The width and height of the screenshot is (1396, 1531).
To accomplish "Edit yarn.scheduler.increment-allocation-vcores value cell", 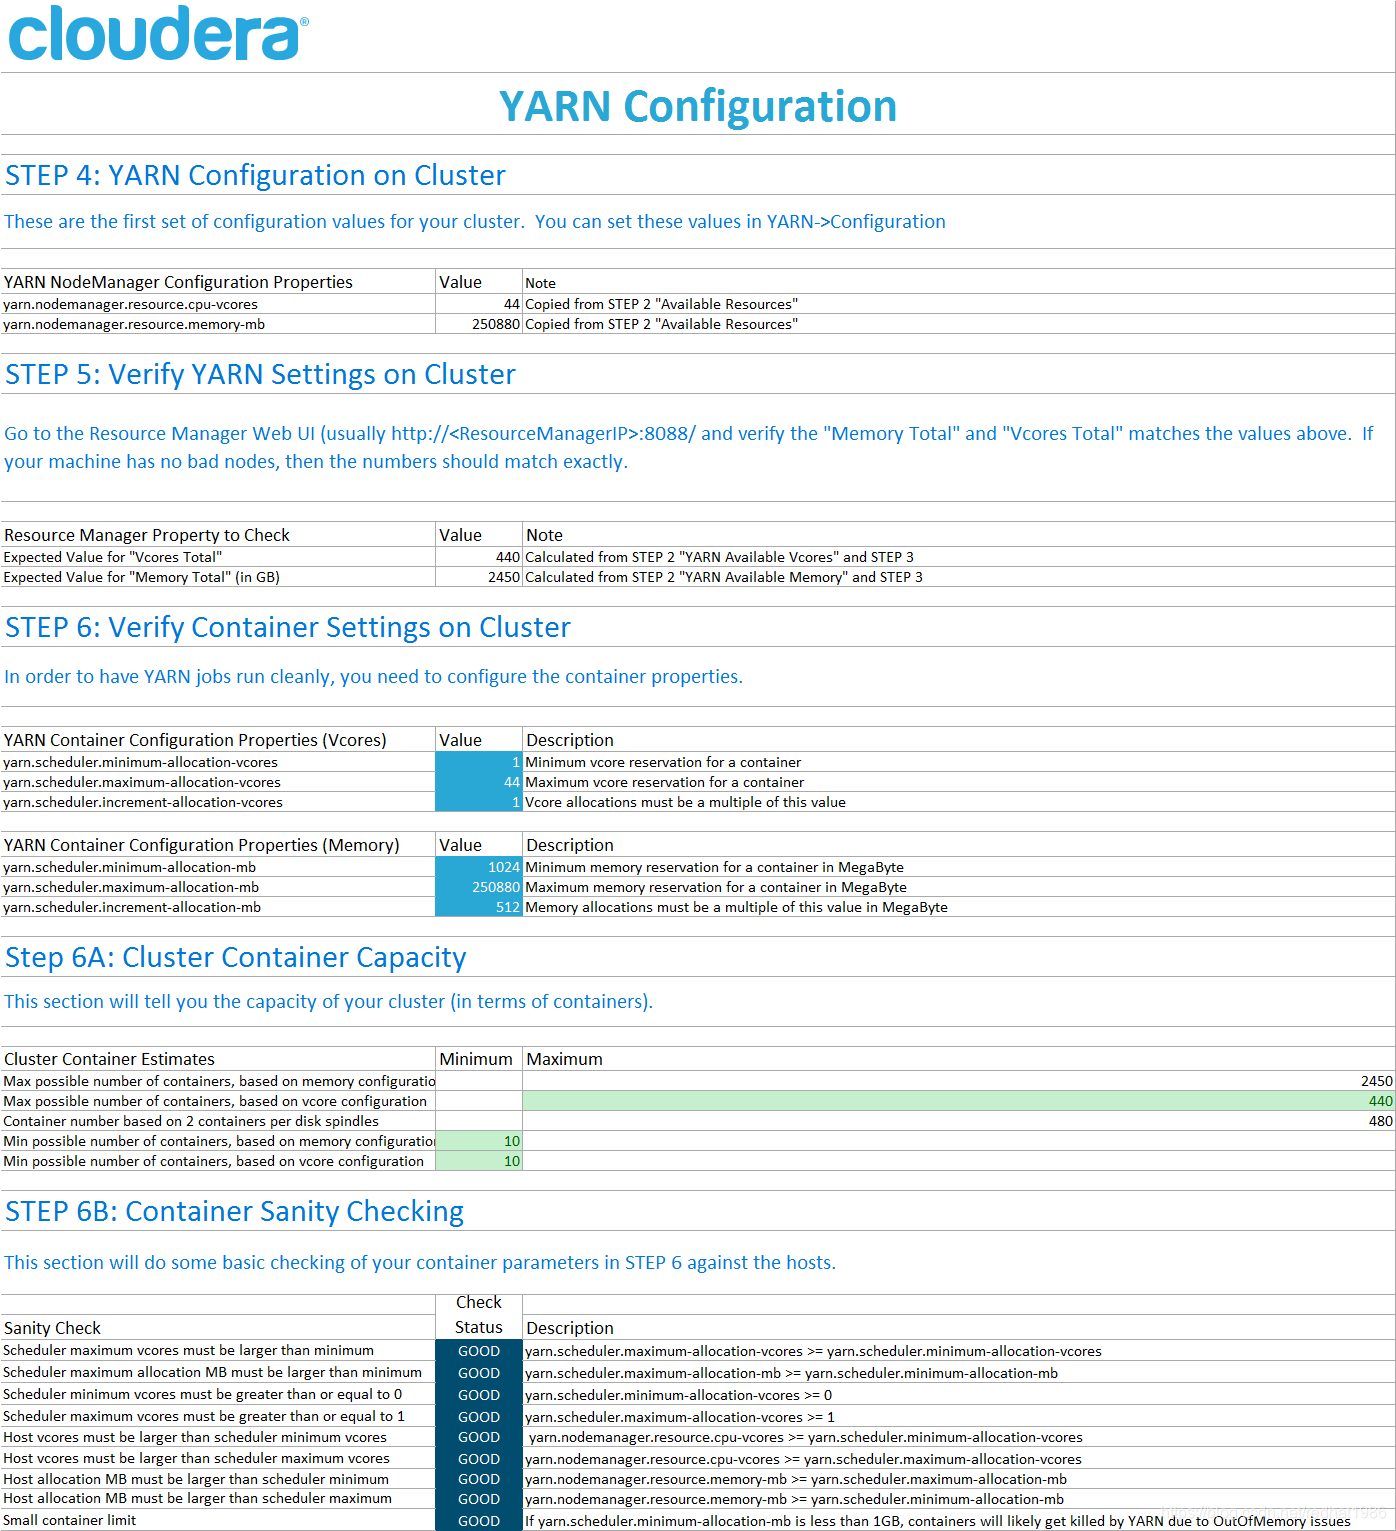I will point(479,802).
